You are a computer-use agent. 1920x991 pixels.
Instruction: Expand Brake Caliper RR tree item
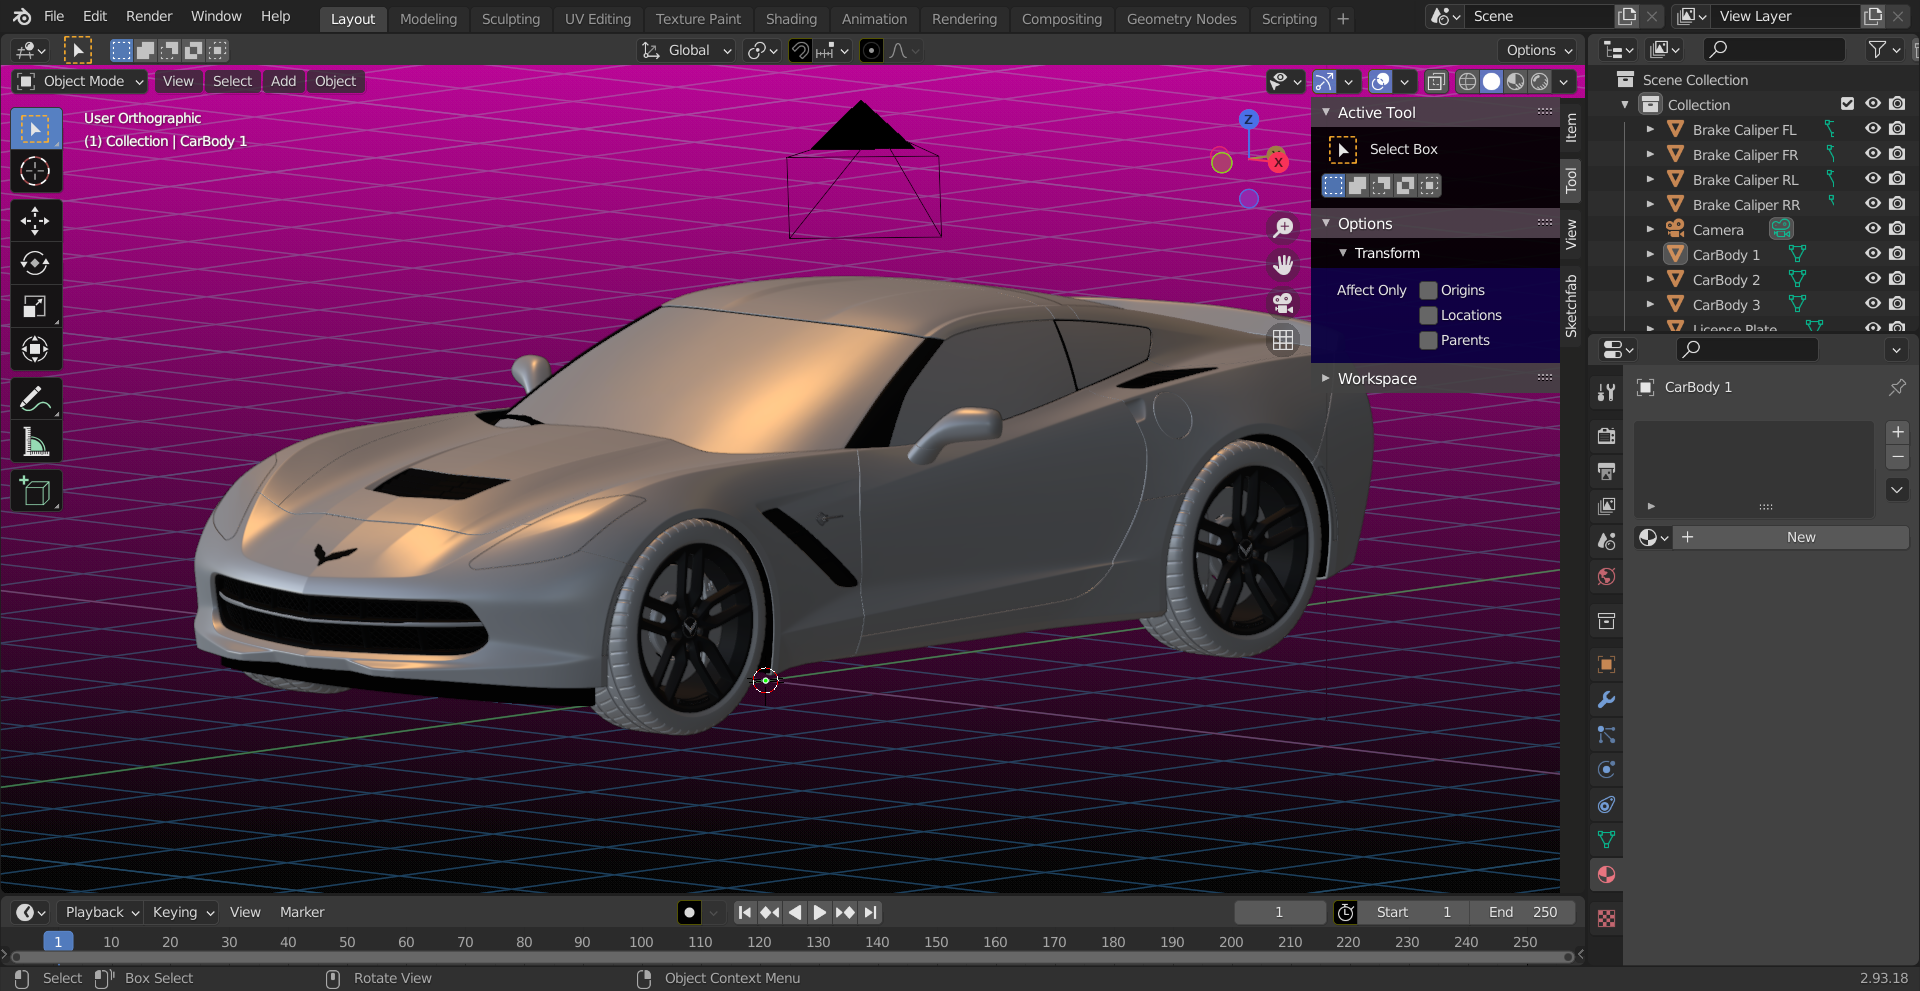1650,204
